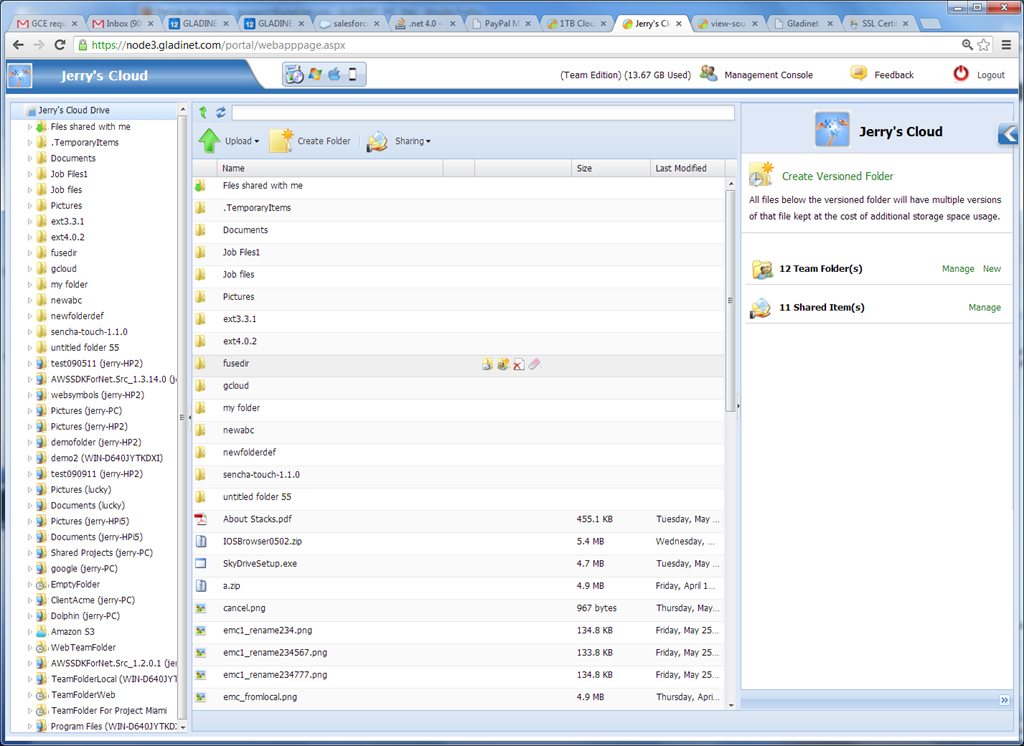1024x746 pixels.
Task: Expand the Amazon S3 tree node
Action: click(30, 632)
